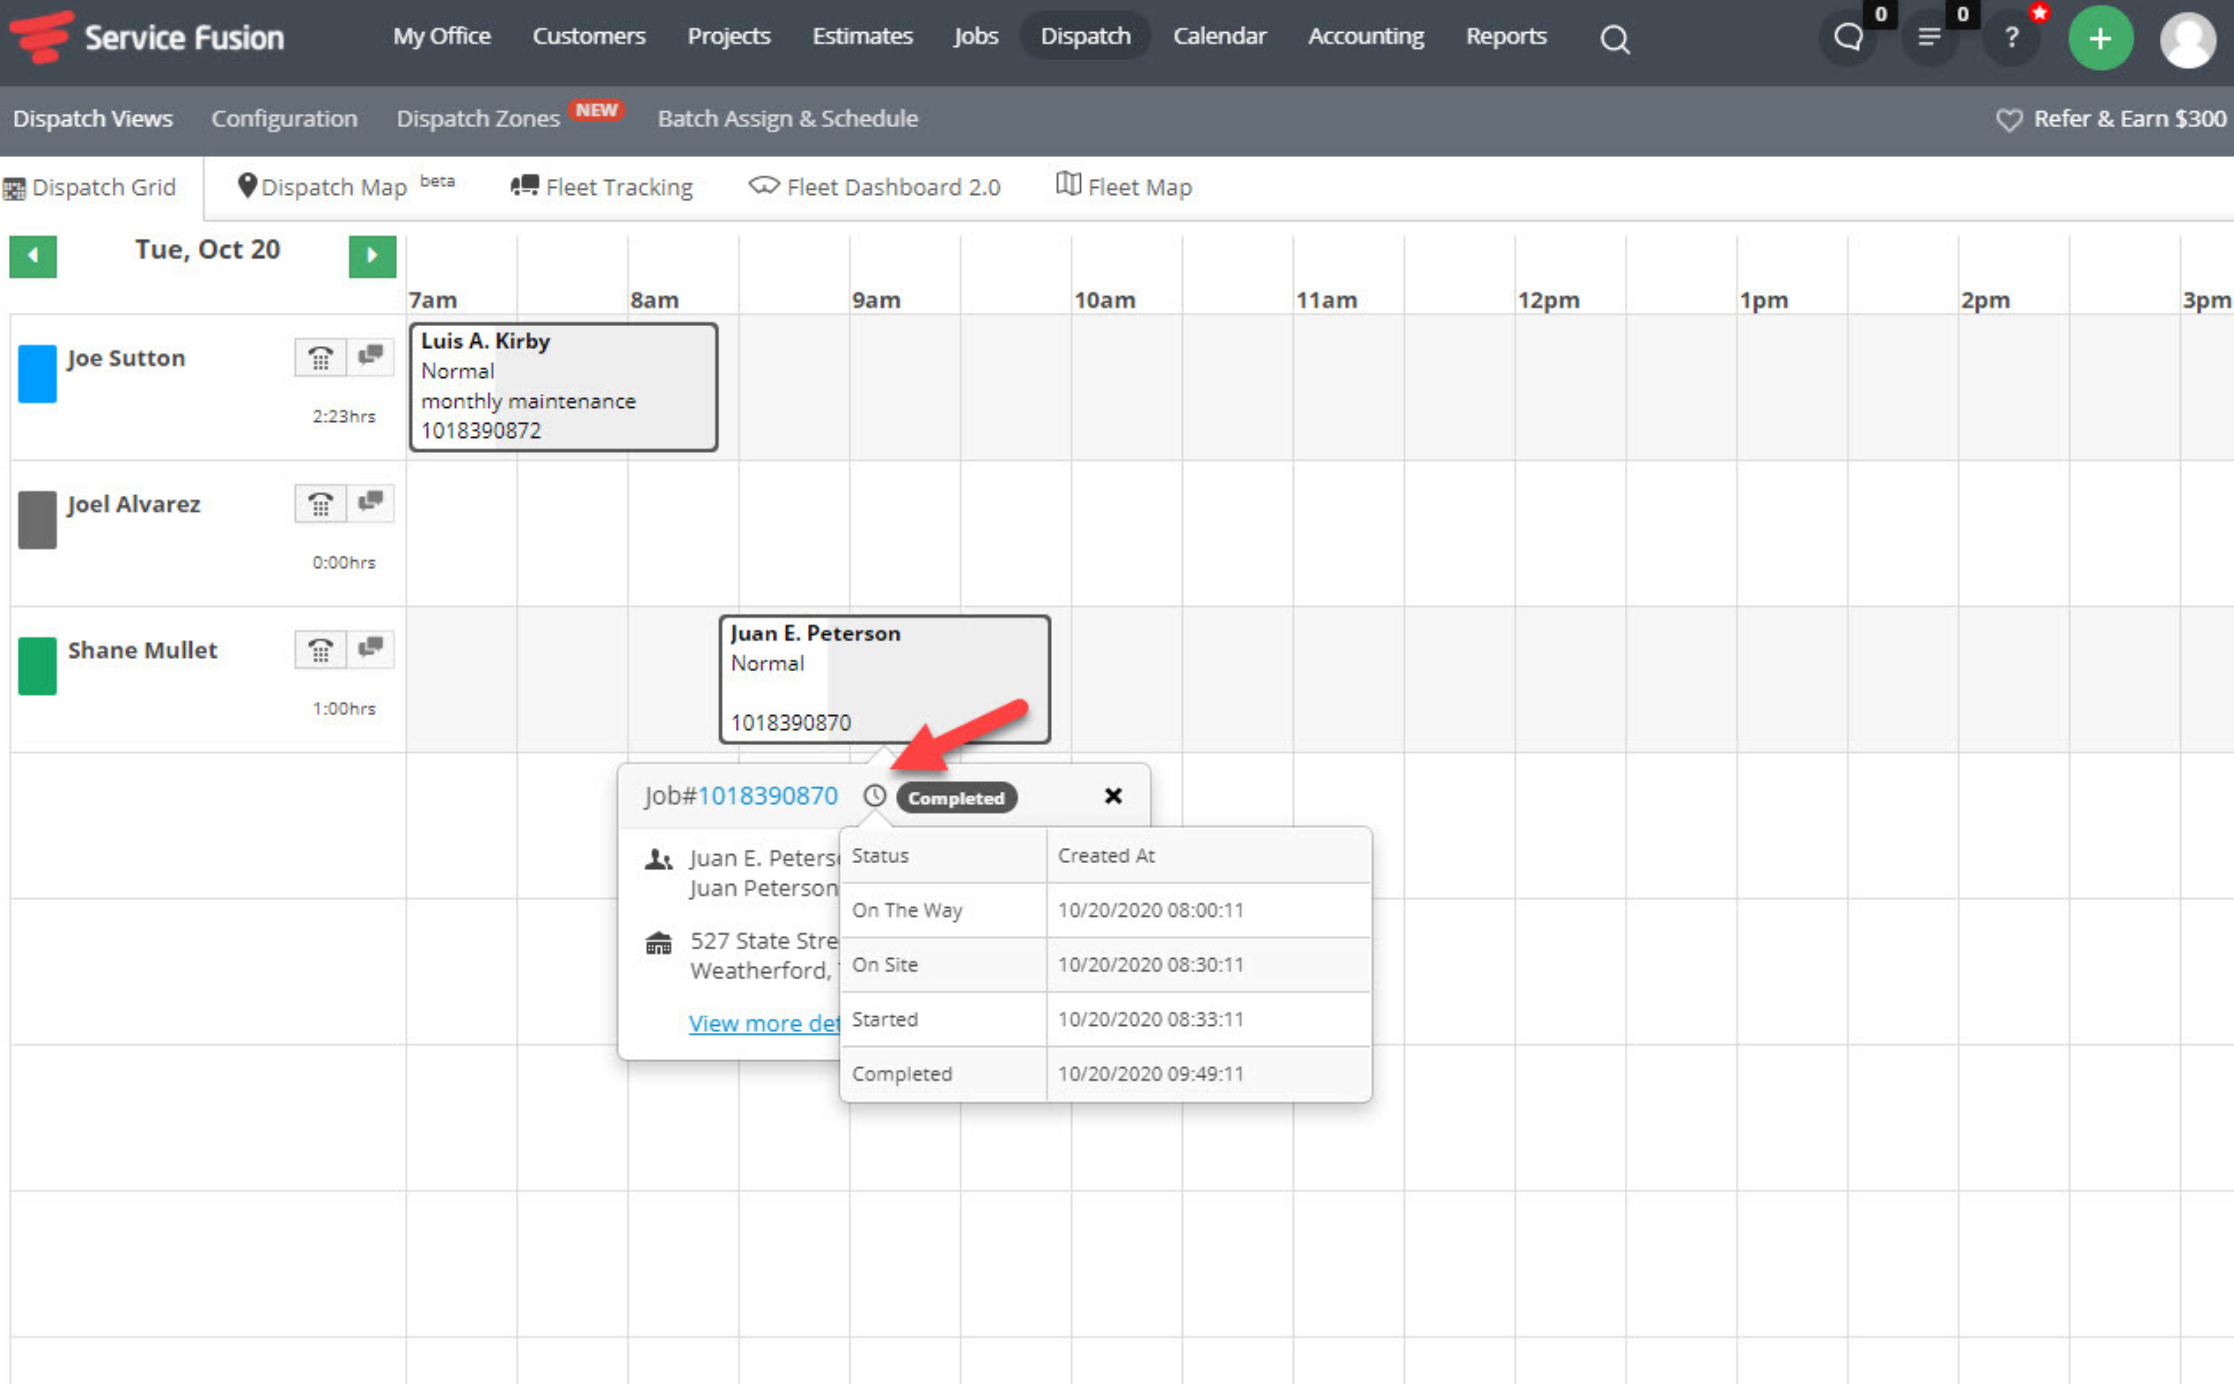Call Joe Sutton using the phone icon
This screenshot has width=2234, height=1384.
click(320, 357)
